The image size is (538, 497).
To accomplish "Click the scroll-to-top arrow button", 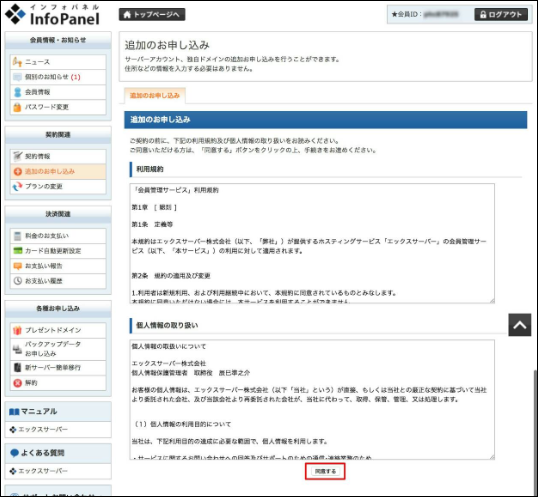I will click(520, 325).
